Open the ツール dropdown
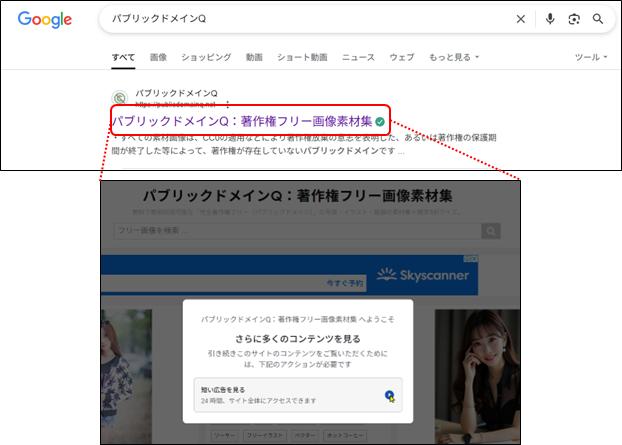Viewport: 622px width, 445px height. [590, 58]
